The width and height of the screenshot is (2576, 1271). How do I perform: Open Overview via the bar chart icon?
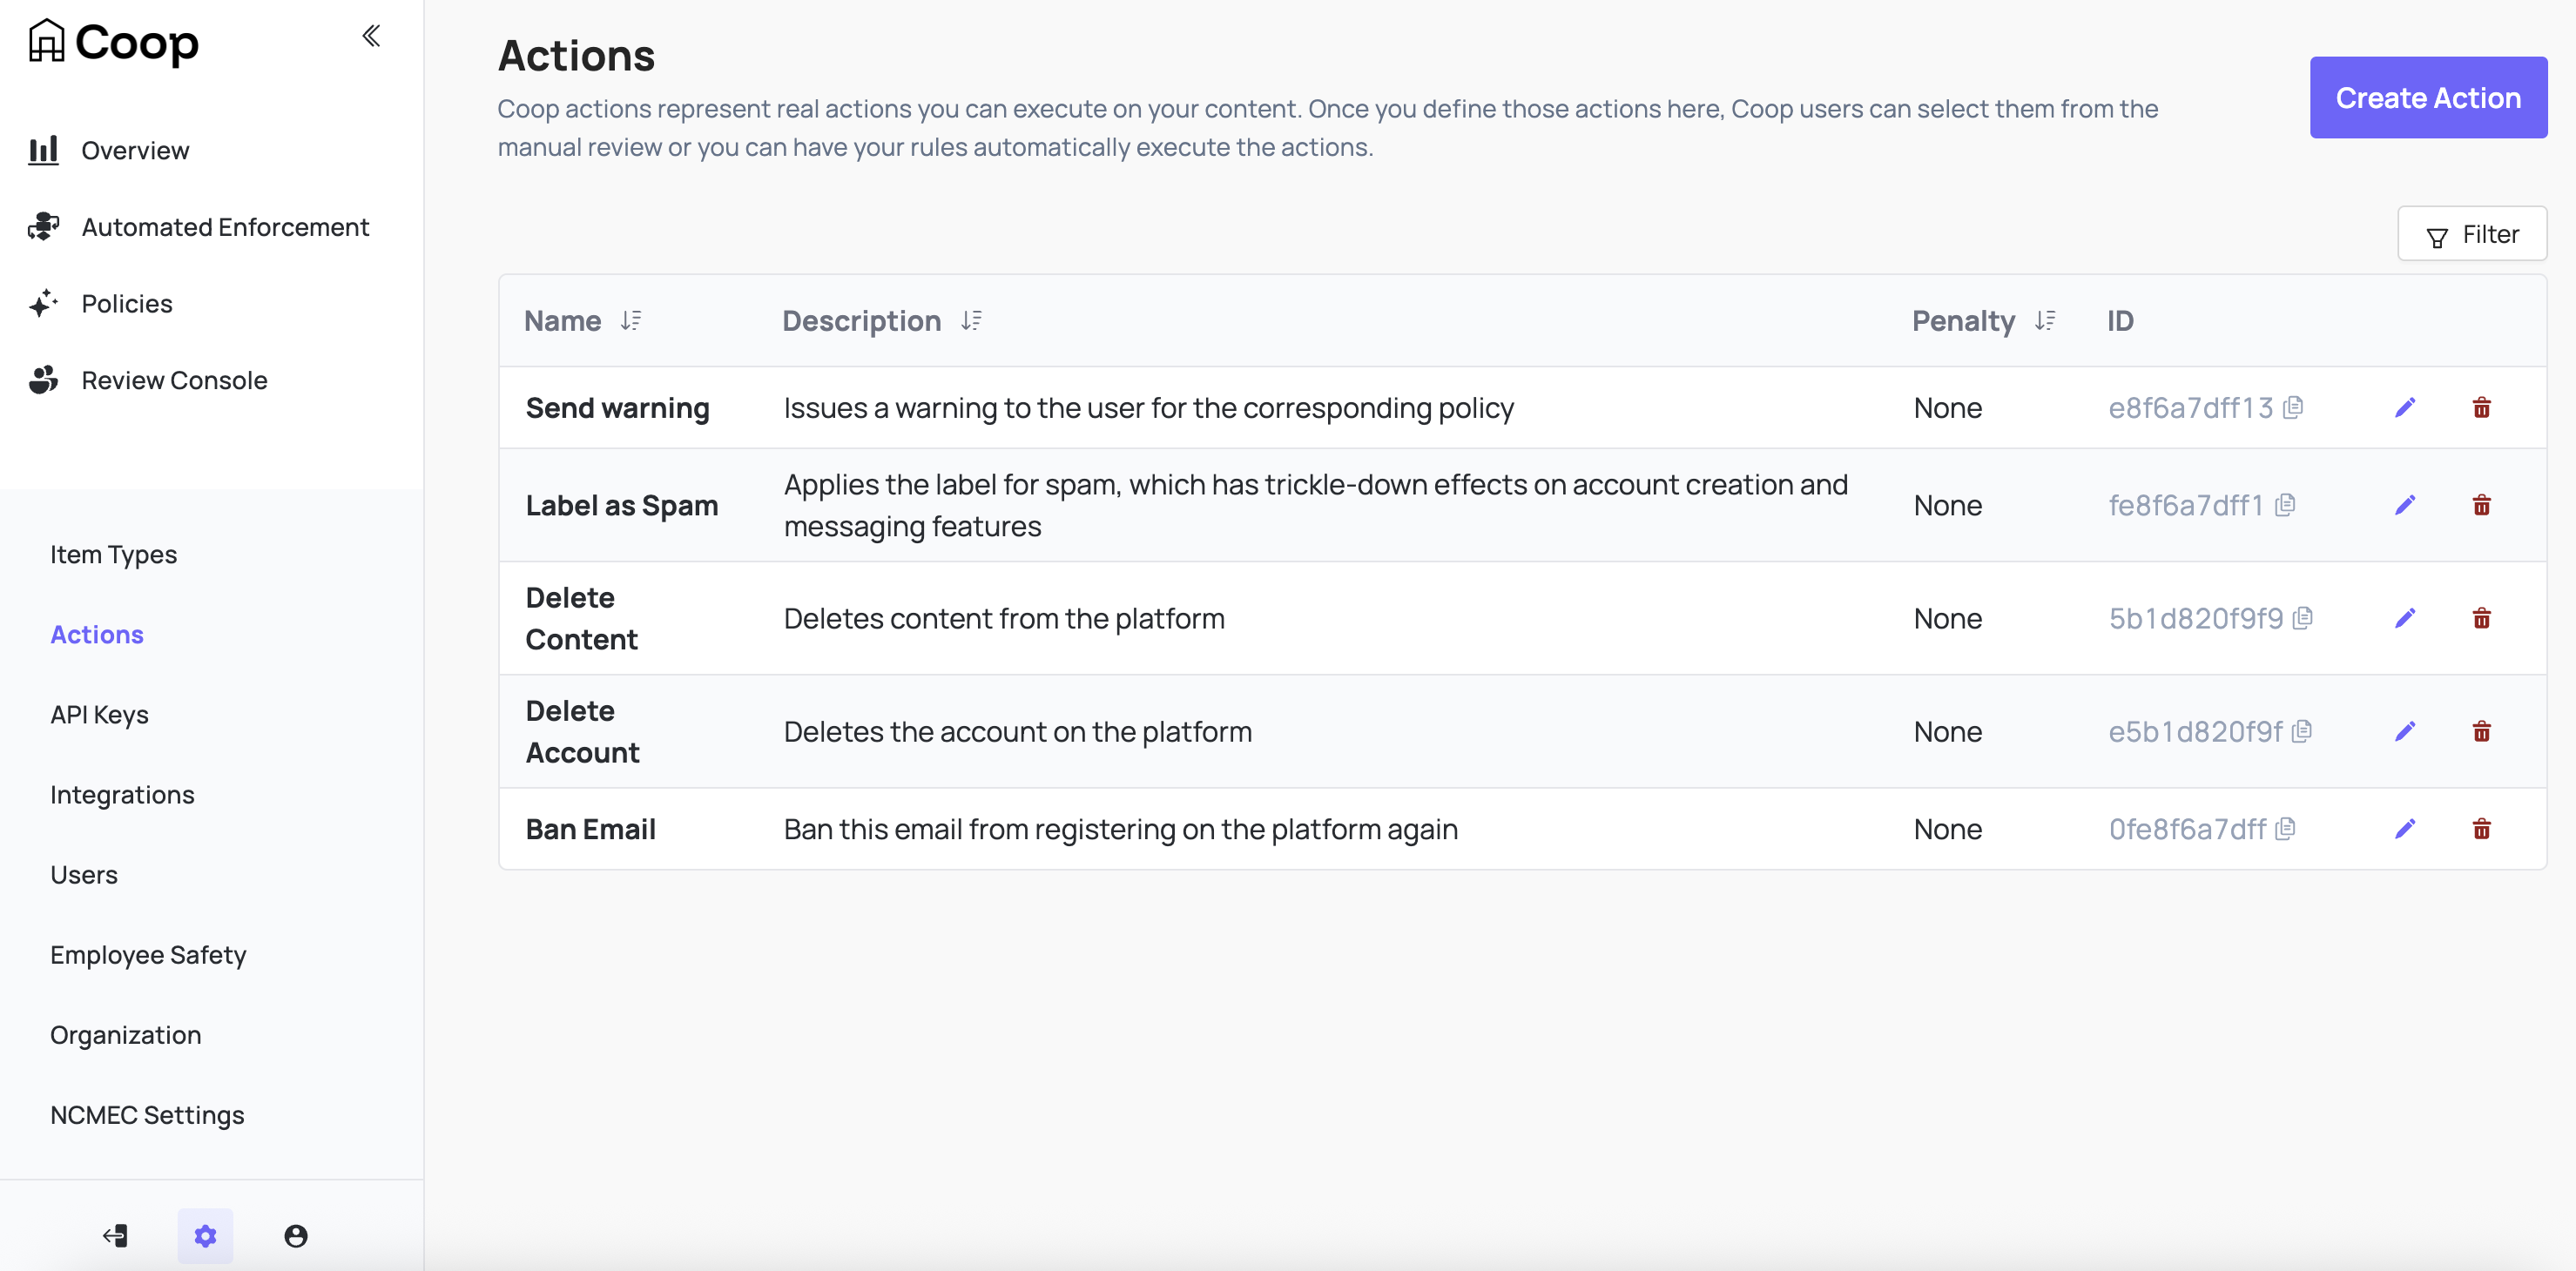pos(44,150)
